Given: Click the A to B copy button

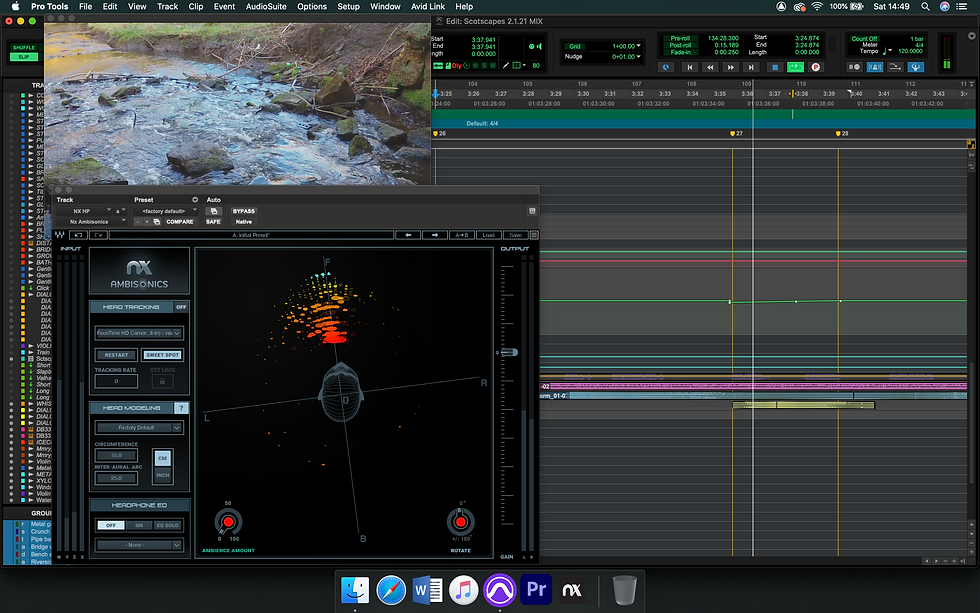Looking at the screenshot, I should click(461, 235).
